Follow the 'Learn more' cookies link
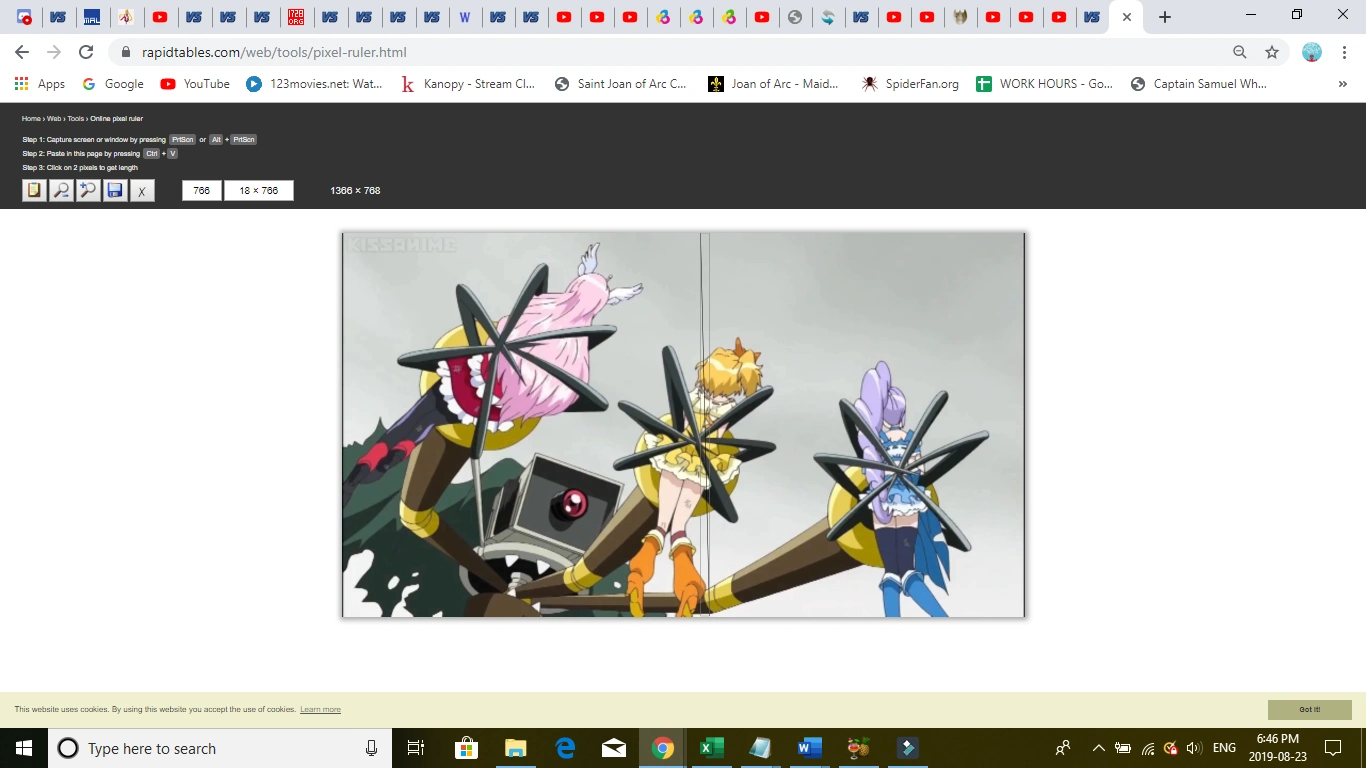 [320, 710]
